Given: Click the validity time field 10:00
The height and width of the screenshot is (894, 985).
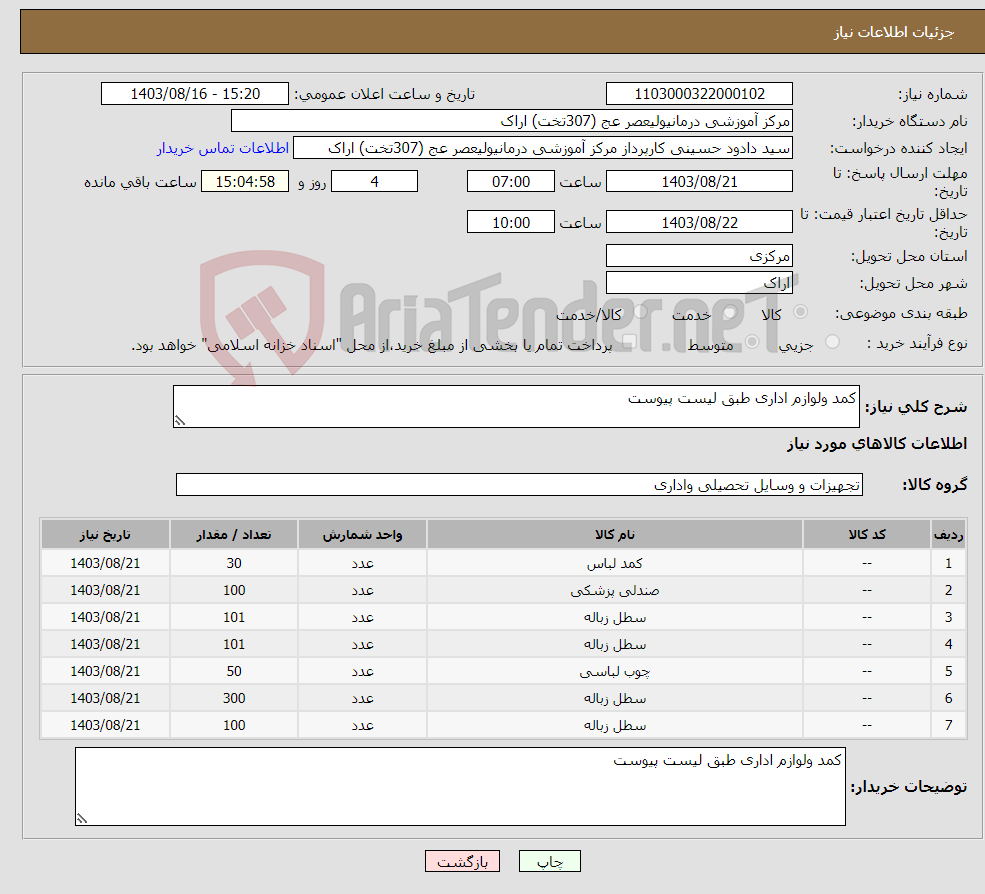Looking at the screenshot, I should 511,222.
